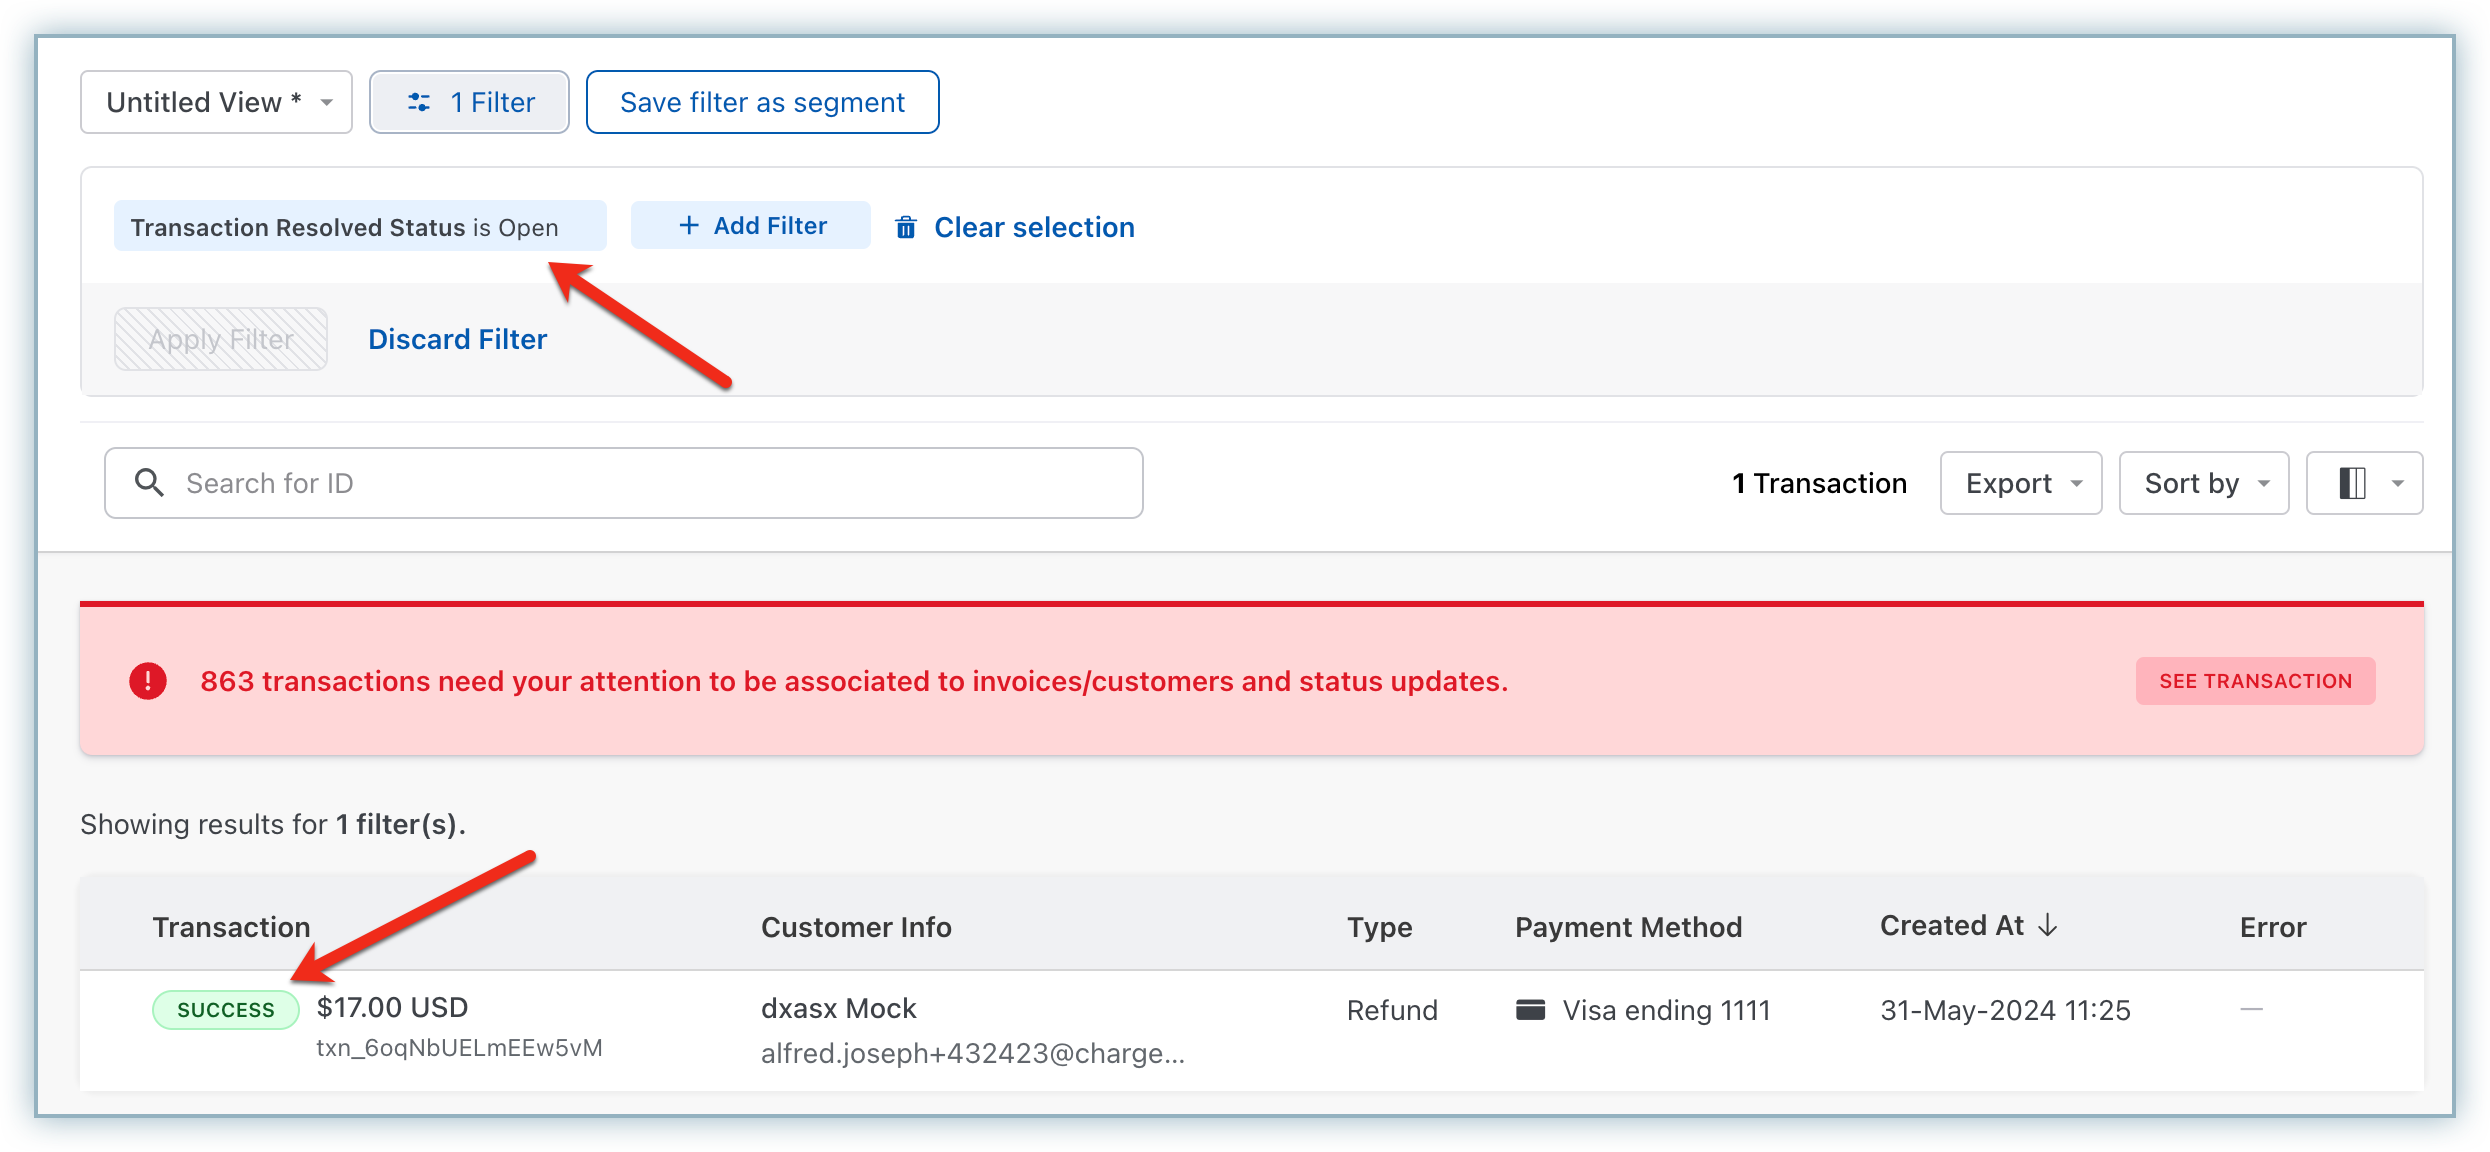Expand the column chooser dropdown arrow
Image resolution: width=2490 pixels, height=1152 pixels.
(2398, 483)
